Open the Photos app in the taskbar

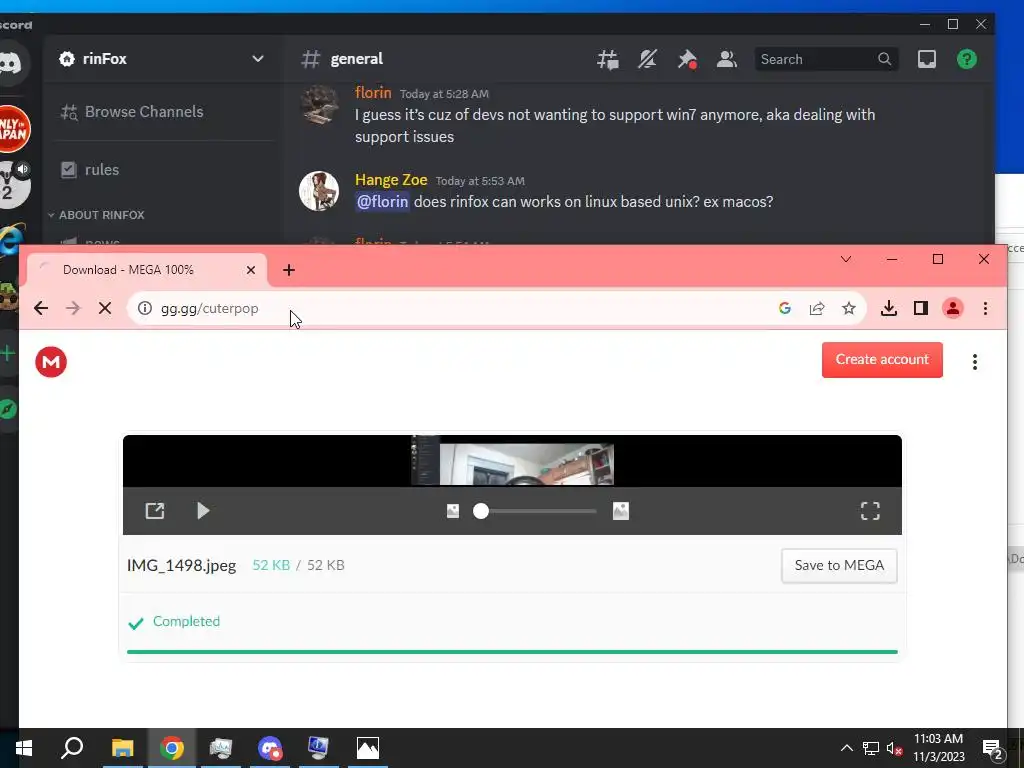point(368,748)
